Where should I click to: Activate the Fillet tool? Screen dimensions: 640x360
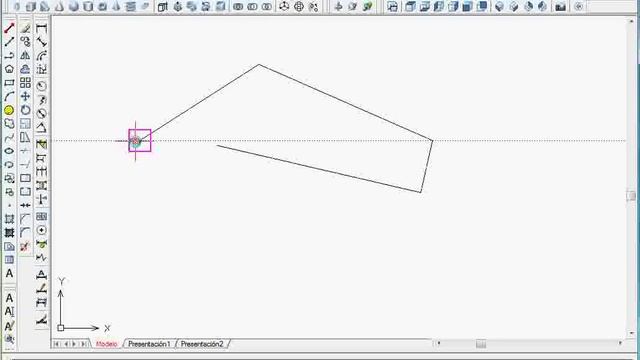[25, 233]
